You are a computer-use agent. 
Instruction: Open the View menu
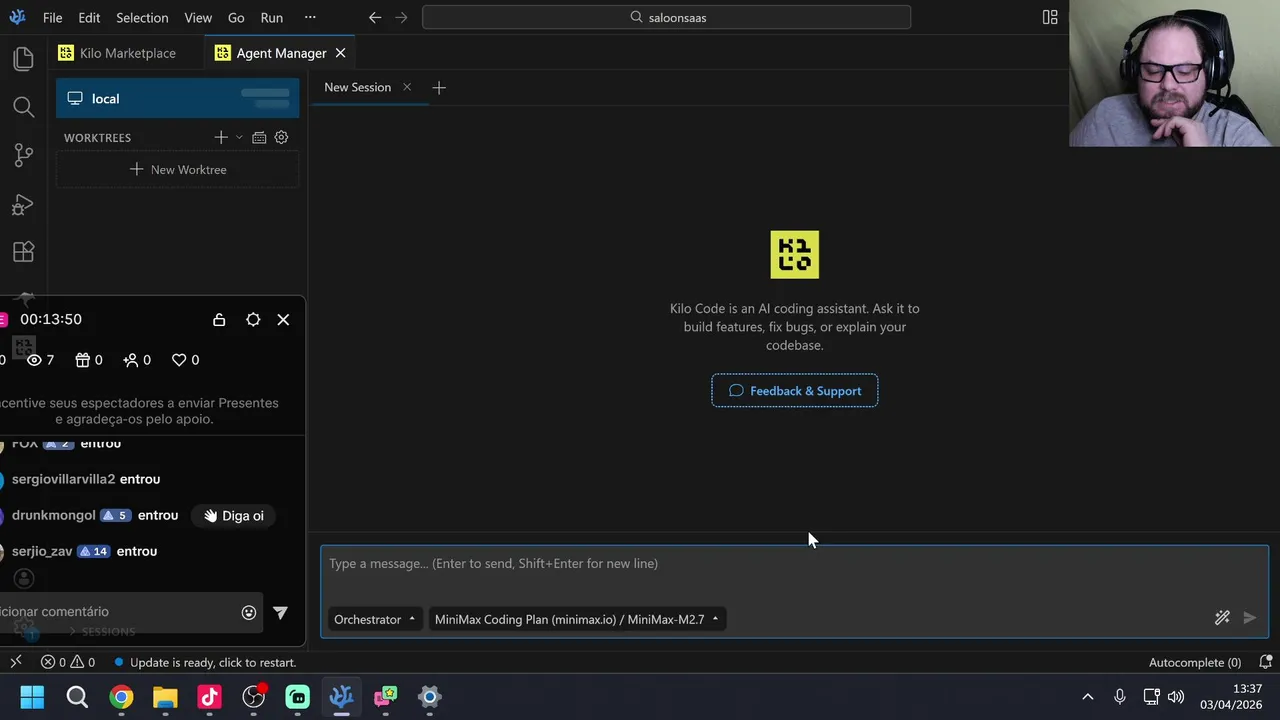(x=198, y=17)
